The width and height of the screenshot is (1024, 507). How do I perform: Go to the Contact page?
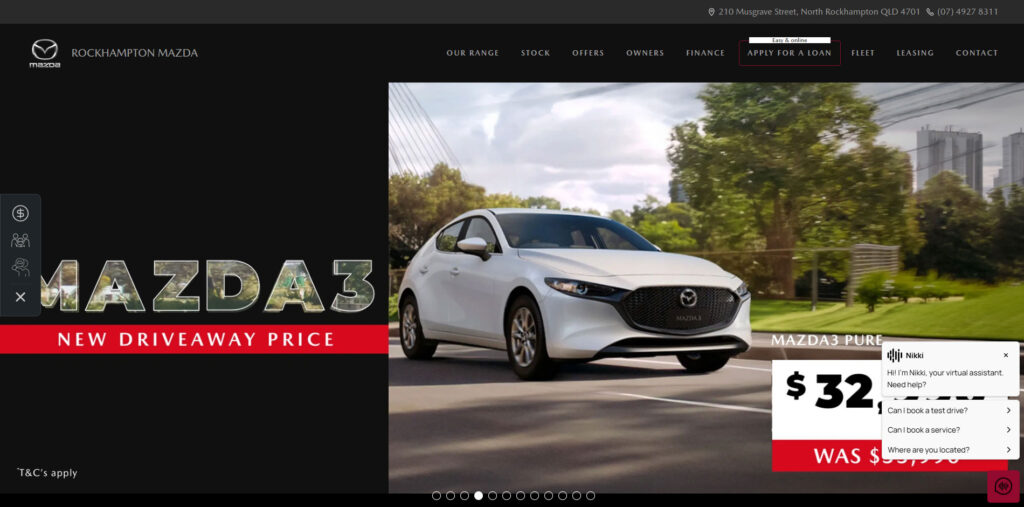[977, 53]
